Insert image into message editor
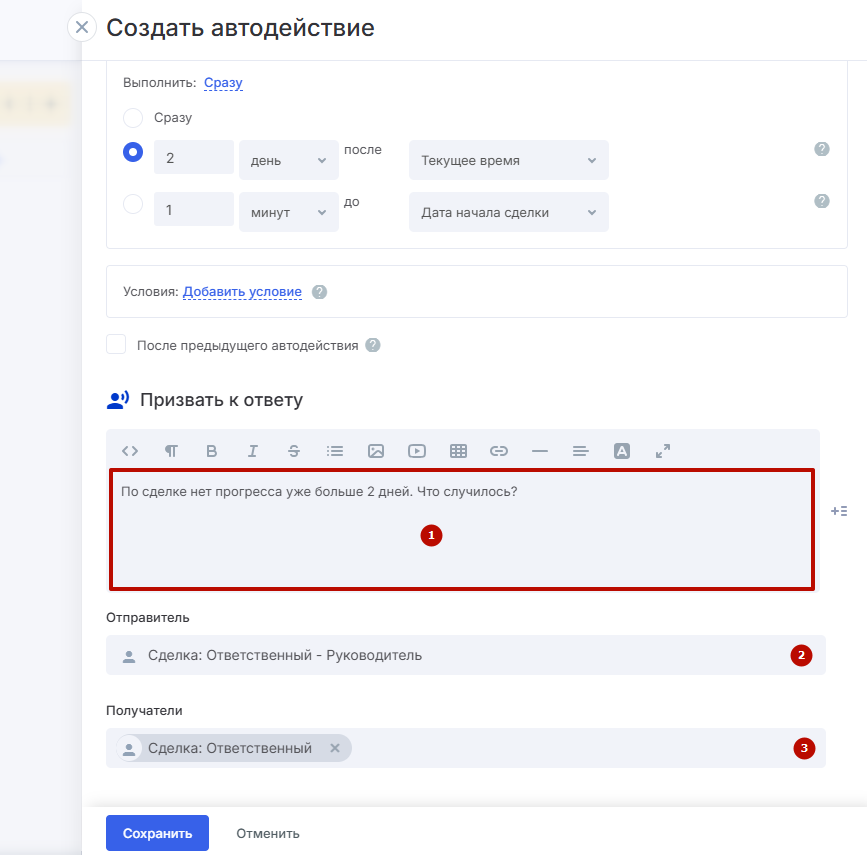This screenshot has width=867, height=855. click(376, 451)
